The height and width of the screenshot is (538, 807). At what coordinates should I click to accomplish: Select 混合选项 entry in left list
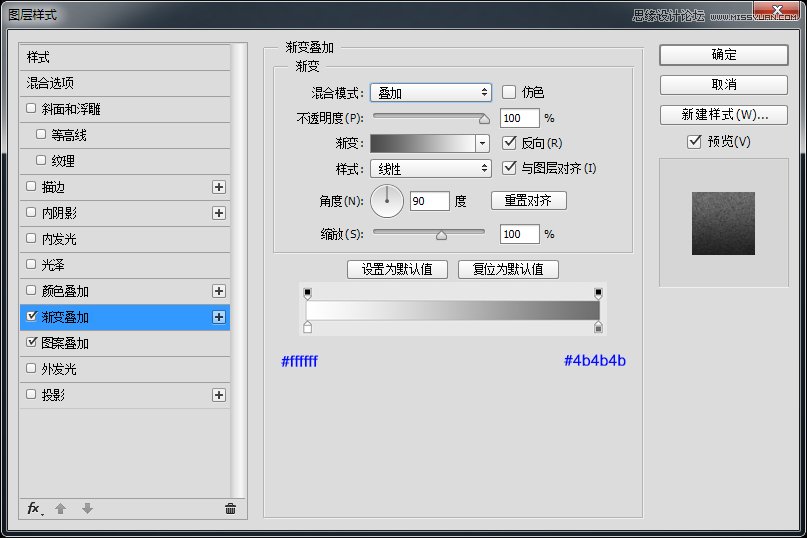coord(125,83)
